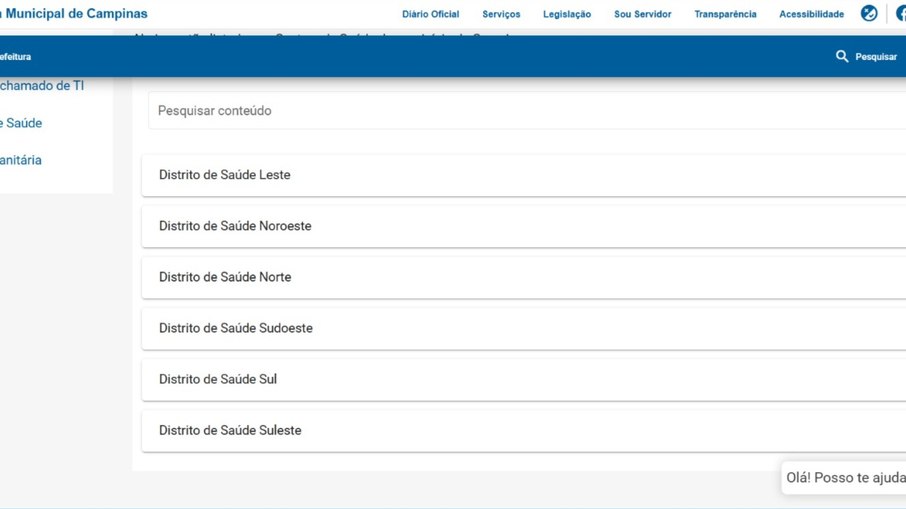Expand Distrito de Saúde Sul

pyautogui.click(x=524, y=380)
